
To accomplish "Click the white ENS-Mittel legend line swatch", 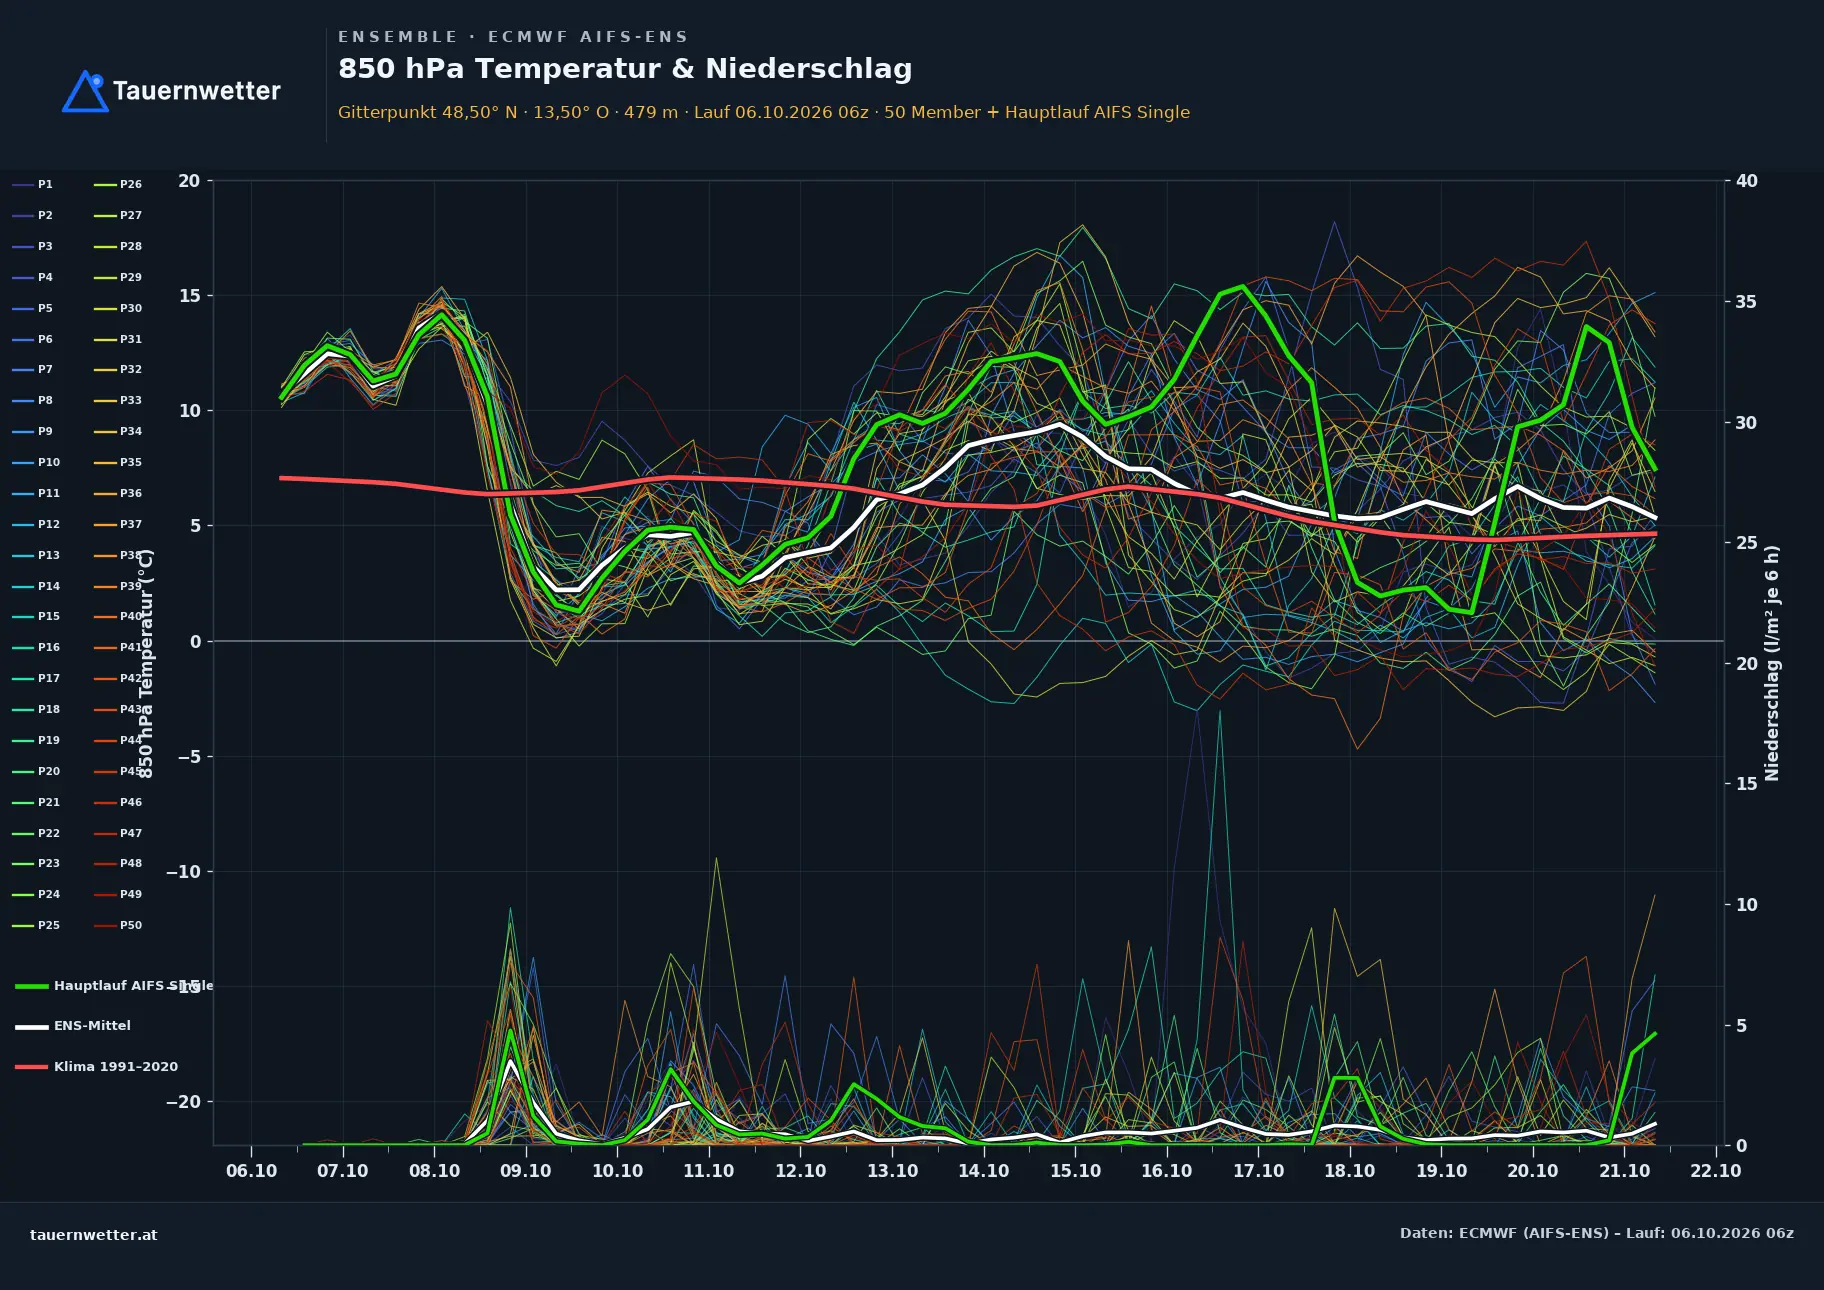I will [32, 1026].
